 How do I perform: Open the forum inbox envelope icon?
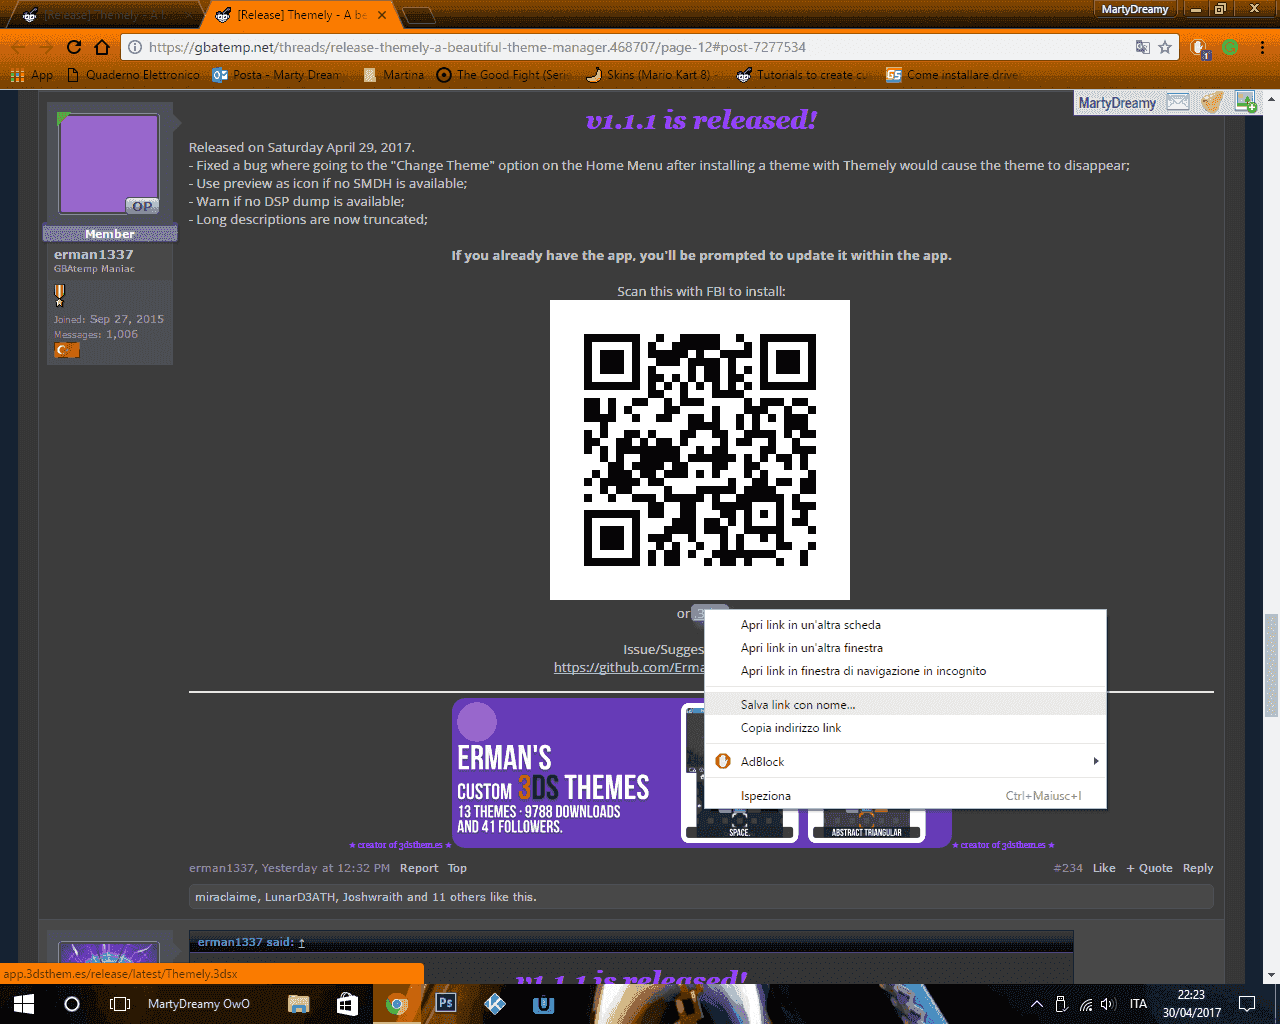(1178, 102)
